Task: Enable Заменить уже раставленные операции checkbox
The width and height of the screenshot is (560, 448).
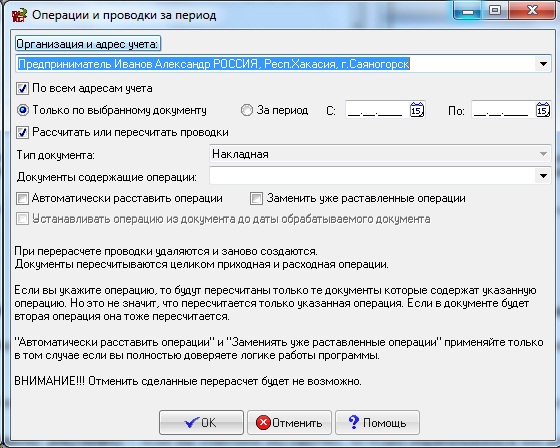Action: pos(256,198)
